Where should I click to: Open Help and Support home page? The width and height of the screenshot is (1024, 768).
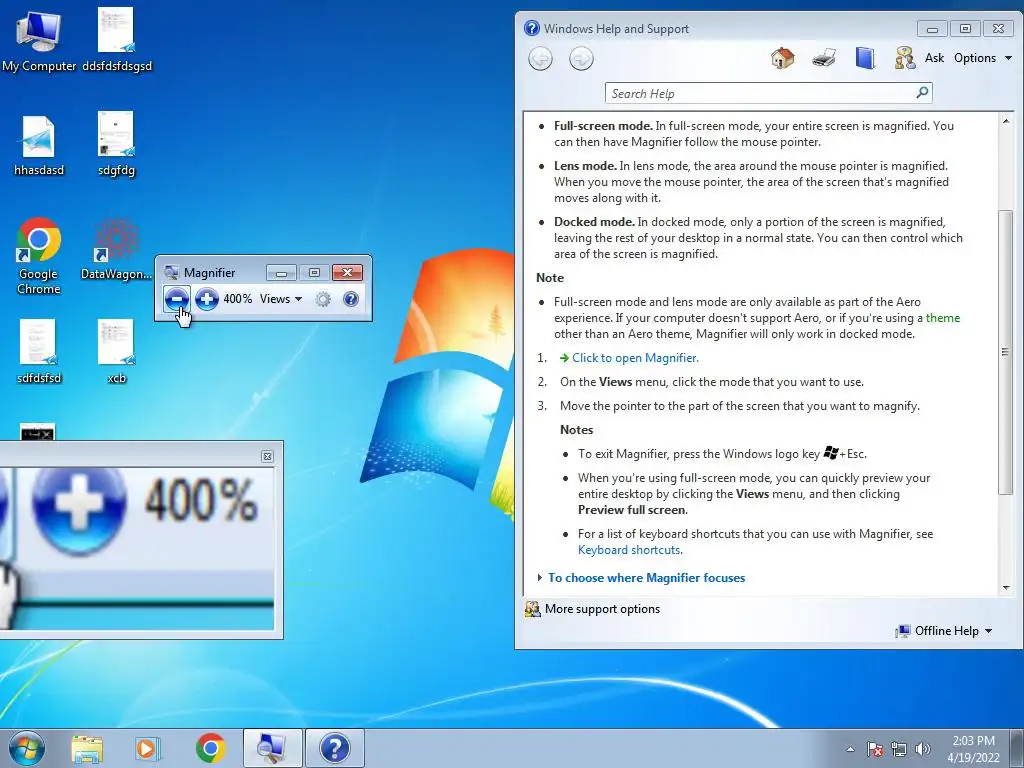point(782,58)
